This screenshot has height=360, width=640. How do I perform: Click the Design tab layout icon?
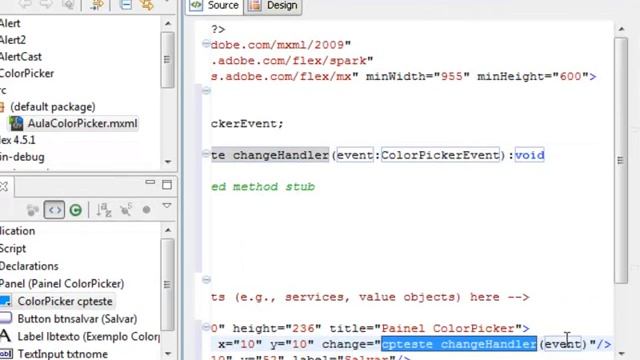point(255,5)
